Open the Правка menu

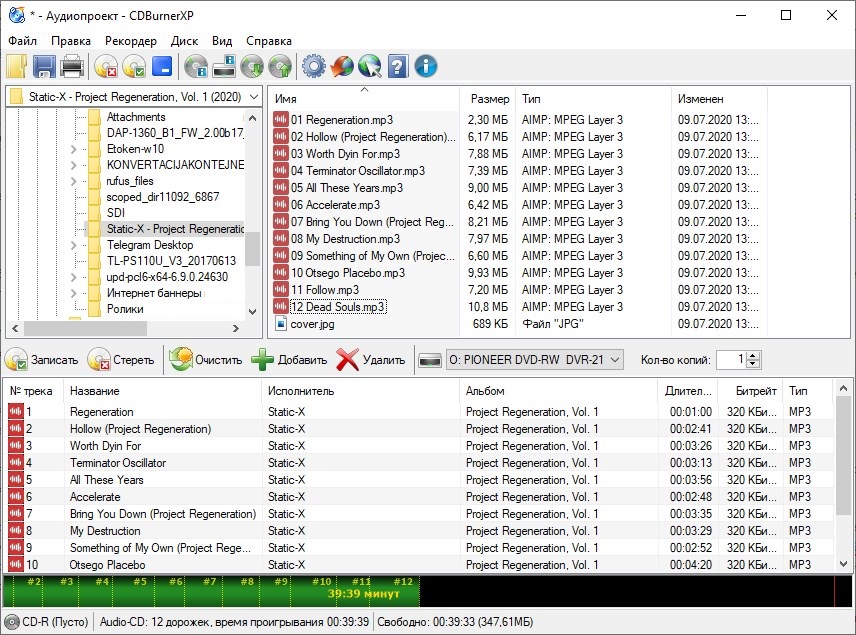pyautogui.click(x=71, y=41)
